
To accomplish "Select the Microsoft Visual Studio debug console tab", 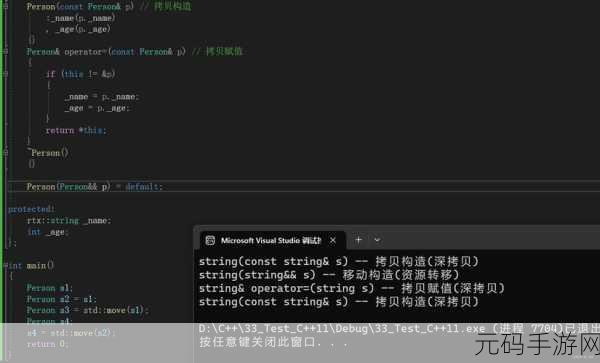I will (272, 240).
